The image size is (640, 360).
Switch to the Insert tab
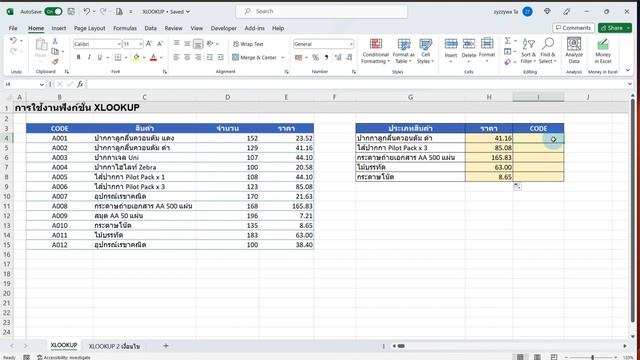click(x=59, y=28)
